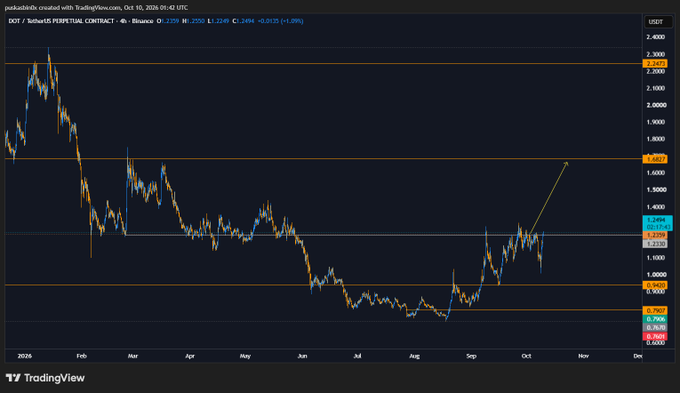
Task: Select the orange horizontal line at 2.2473
Action: (x=324, y=63)
